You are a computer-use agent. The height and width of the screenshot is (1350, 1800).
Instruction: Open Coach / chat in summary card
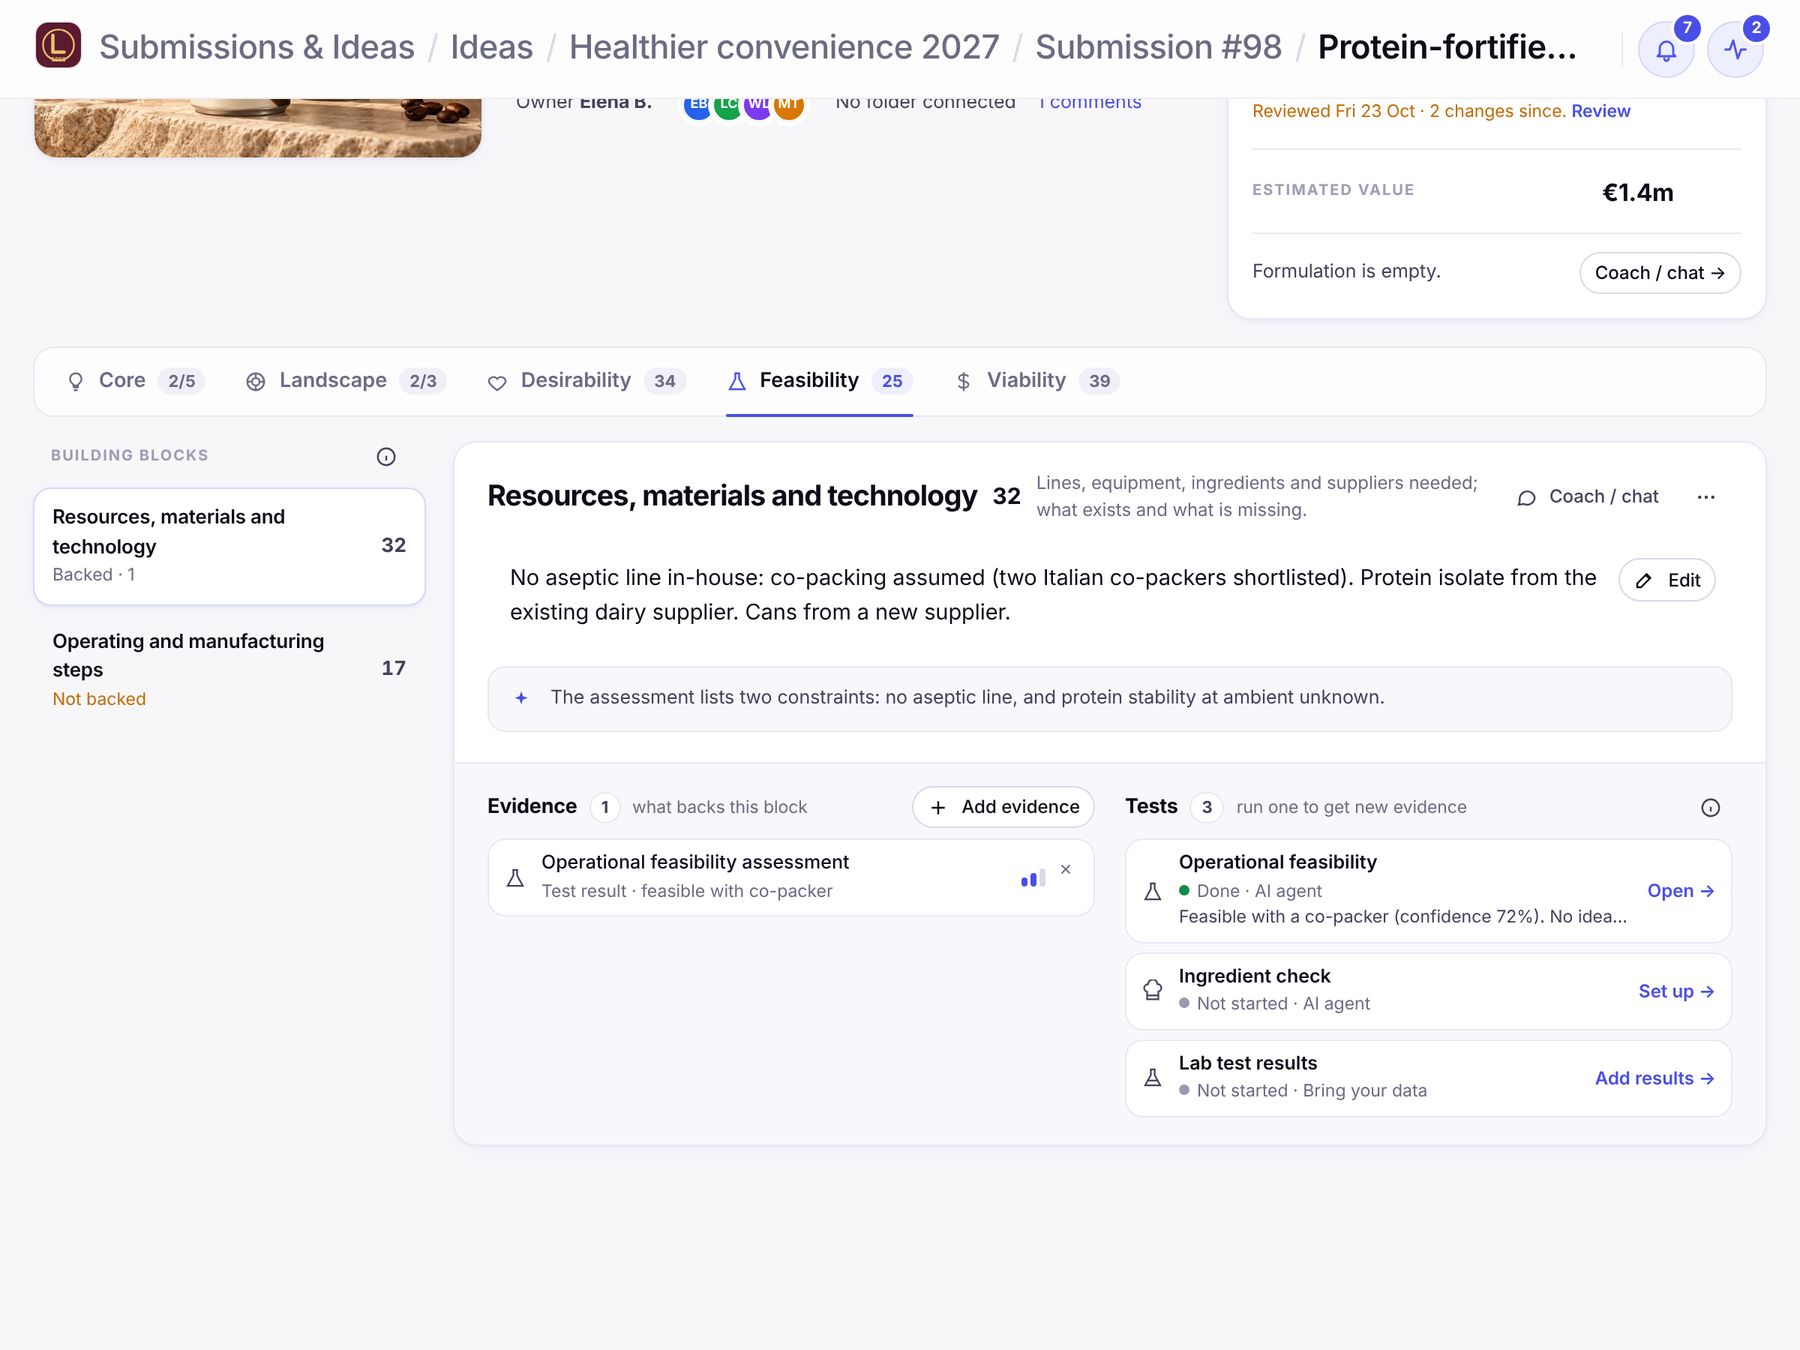click(1660, 273)
